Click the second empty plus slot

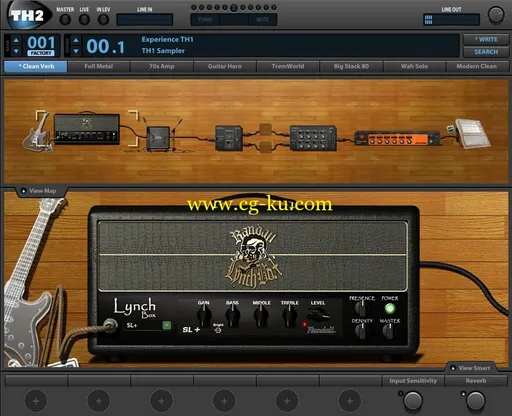tap(99, 401)
